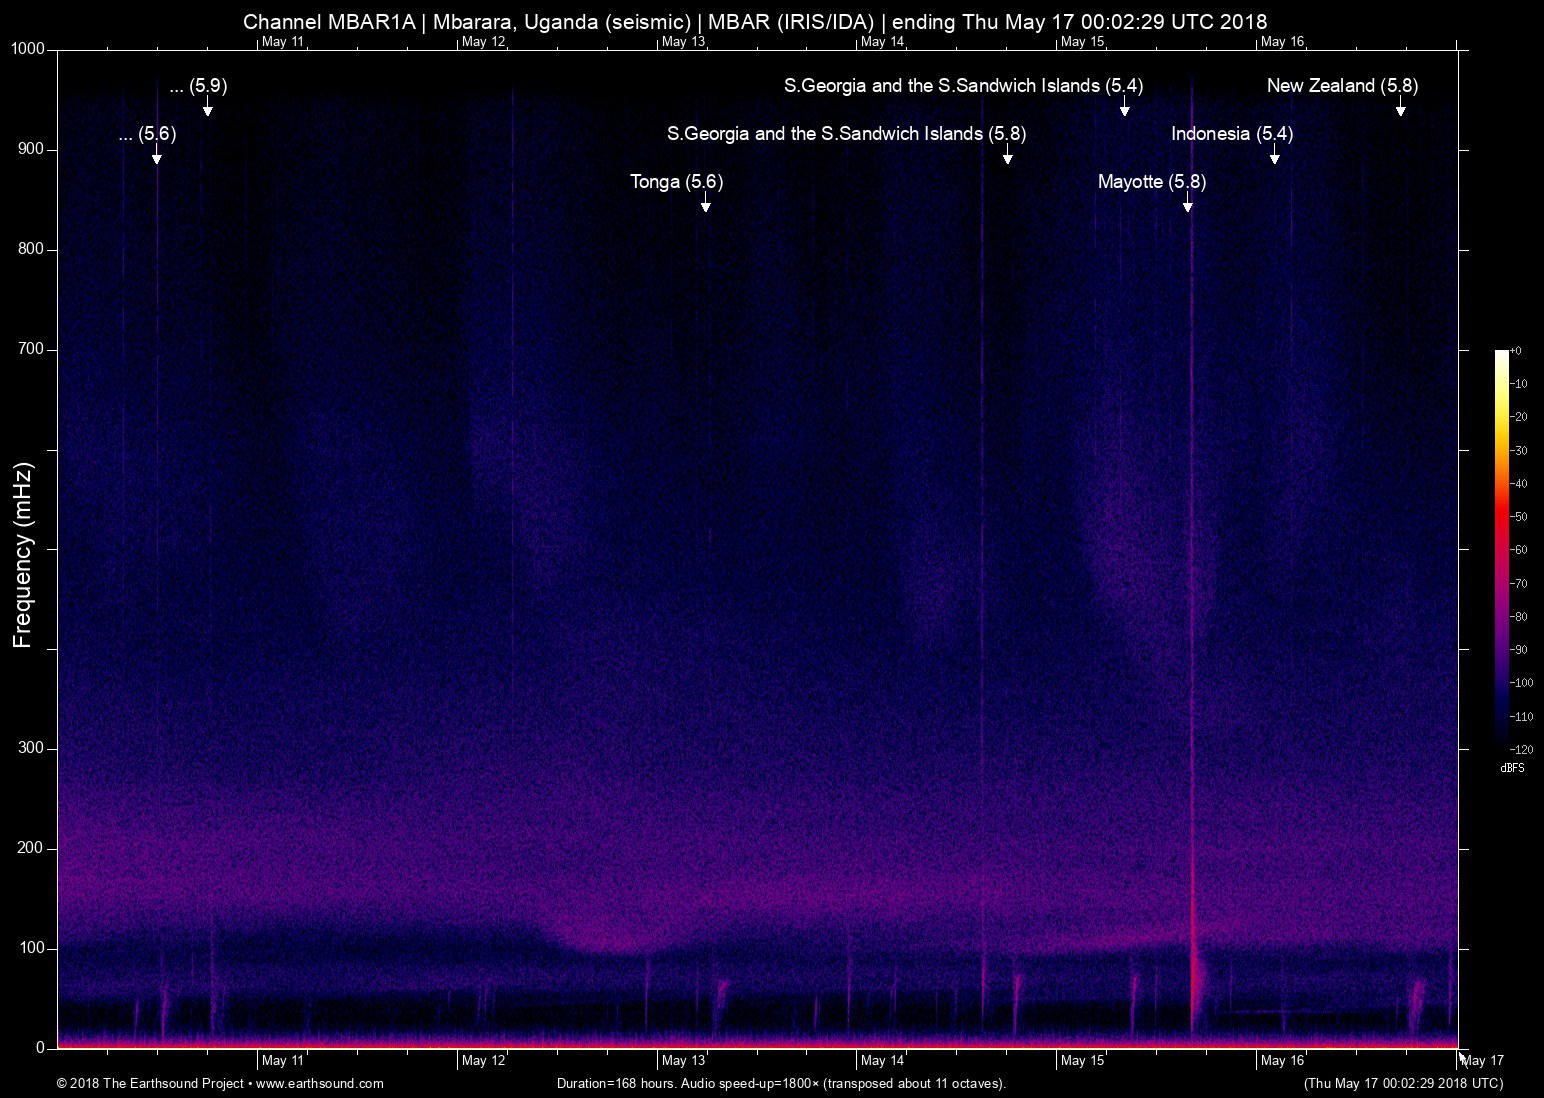Click the dBFS unit label under colorbar
This screenshot has width=1544, height=1098.
pos(1512,768)
